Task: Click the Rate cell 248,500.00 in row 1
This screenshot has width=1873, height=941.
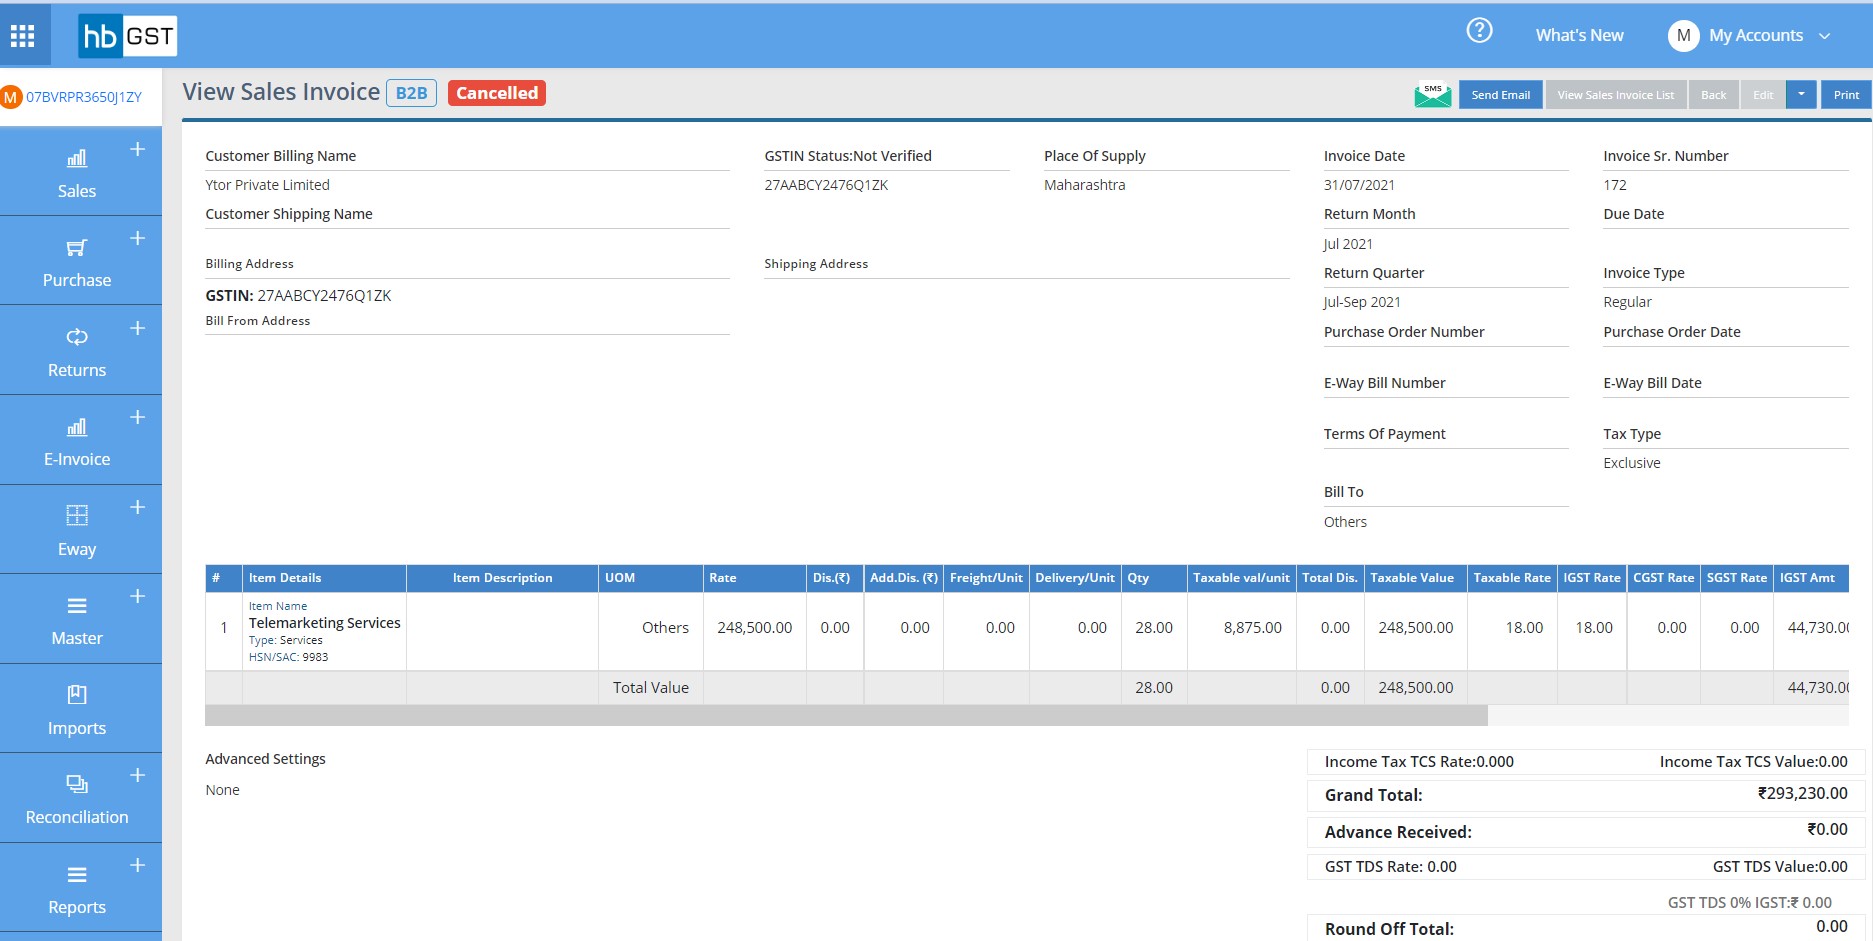Action: 754,628
